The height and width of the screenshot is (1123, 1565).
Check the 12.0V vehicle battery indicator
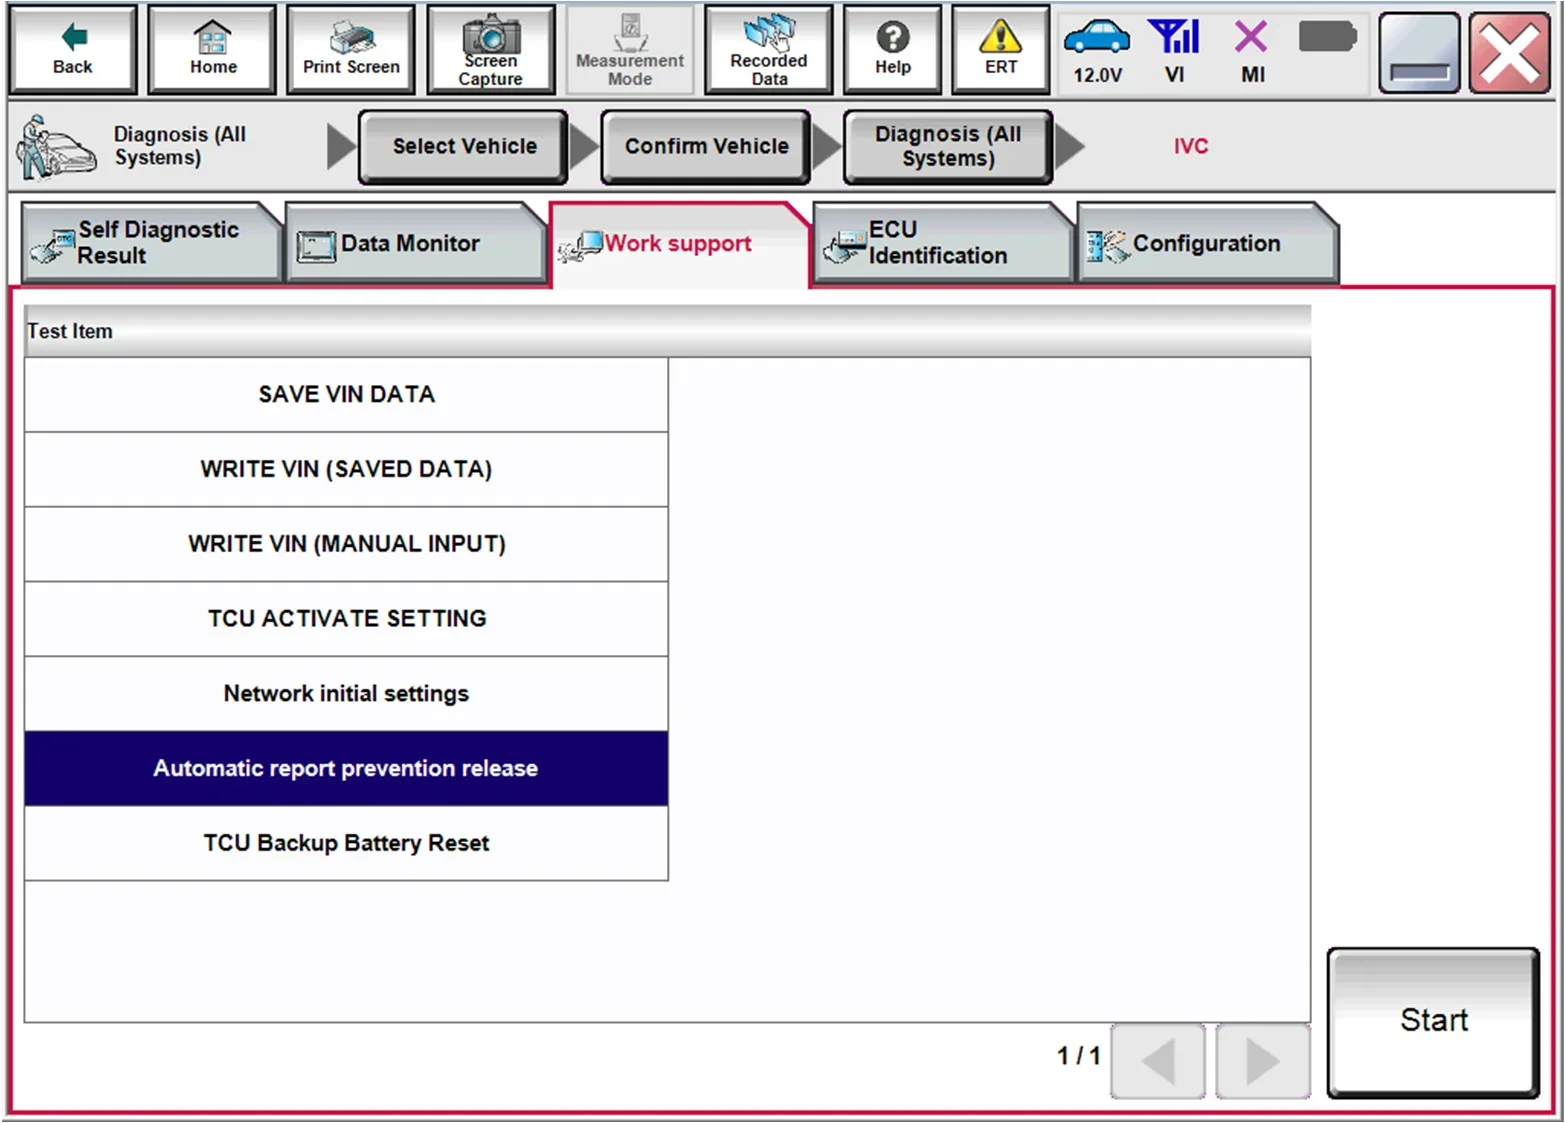pyautogui.click(x=1097, y=50)
